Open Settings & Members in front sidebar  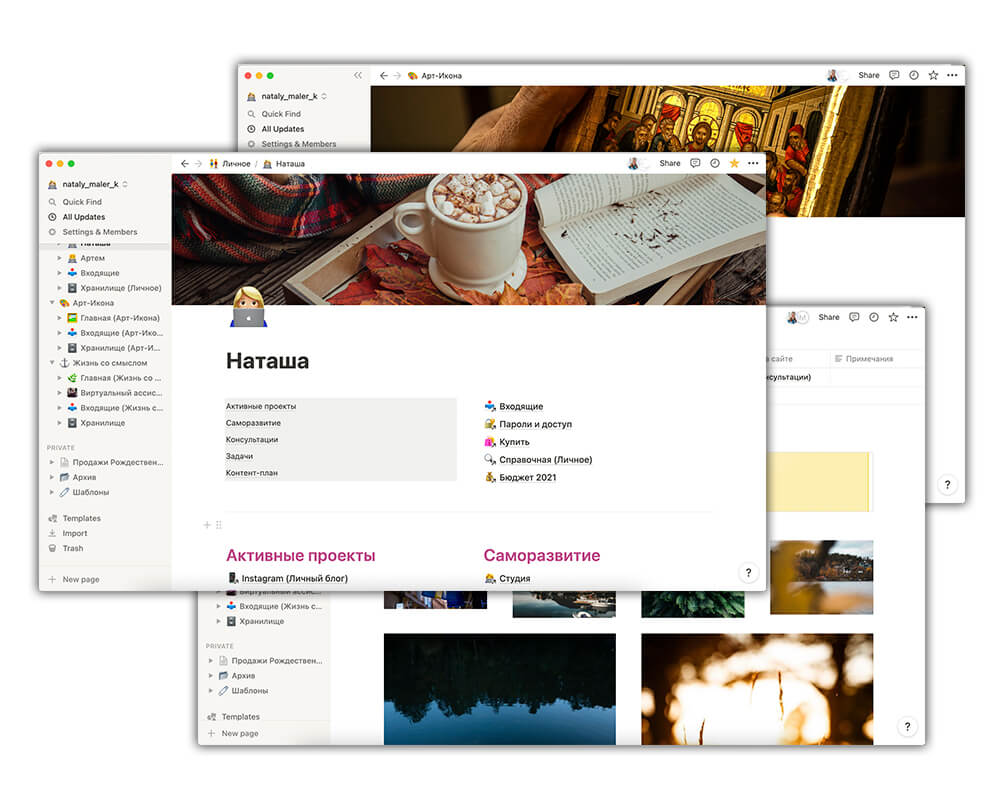click(99, 232)
